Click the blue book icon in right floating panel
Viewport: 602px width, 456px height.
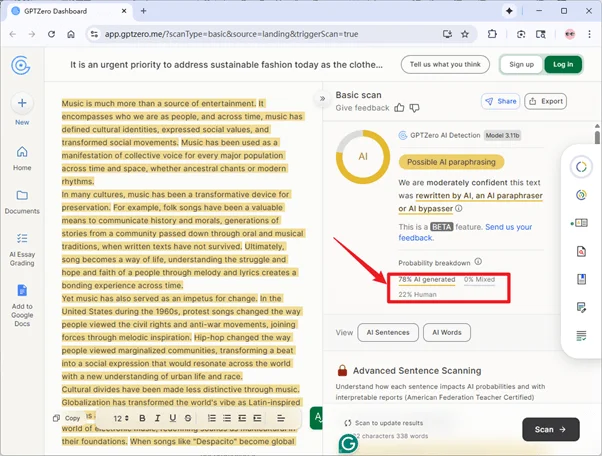coord(581,279)
